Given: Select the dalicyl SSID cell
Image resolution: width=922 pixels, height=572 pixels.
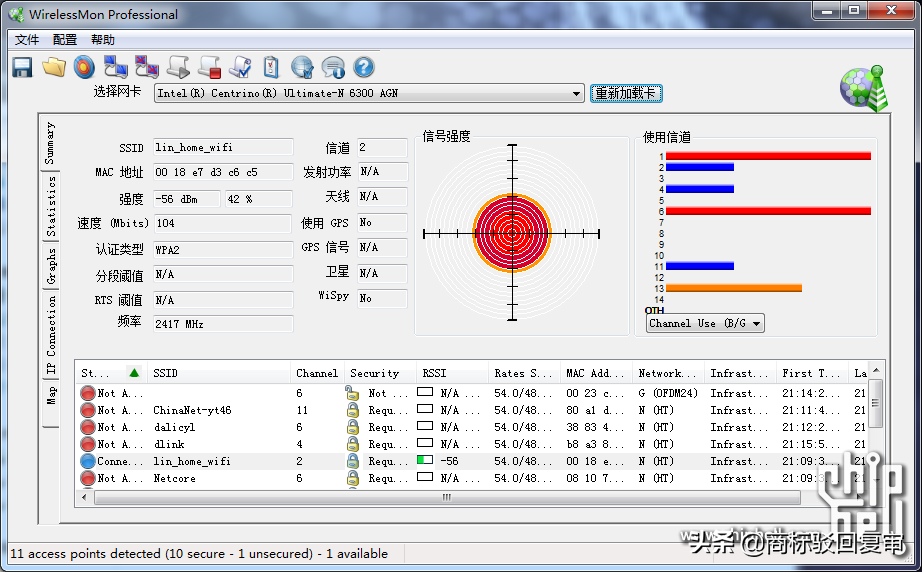Looking at the screenshot, I should (x=174, y=427).
